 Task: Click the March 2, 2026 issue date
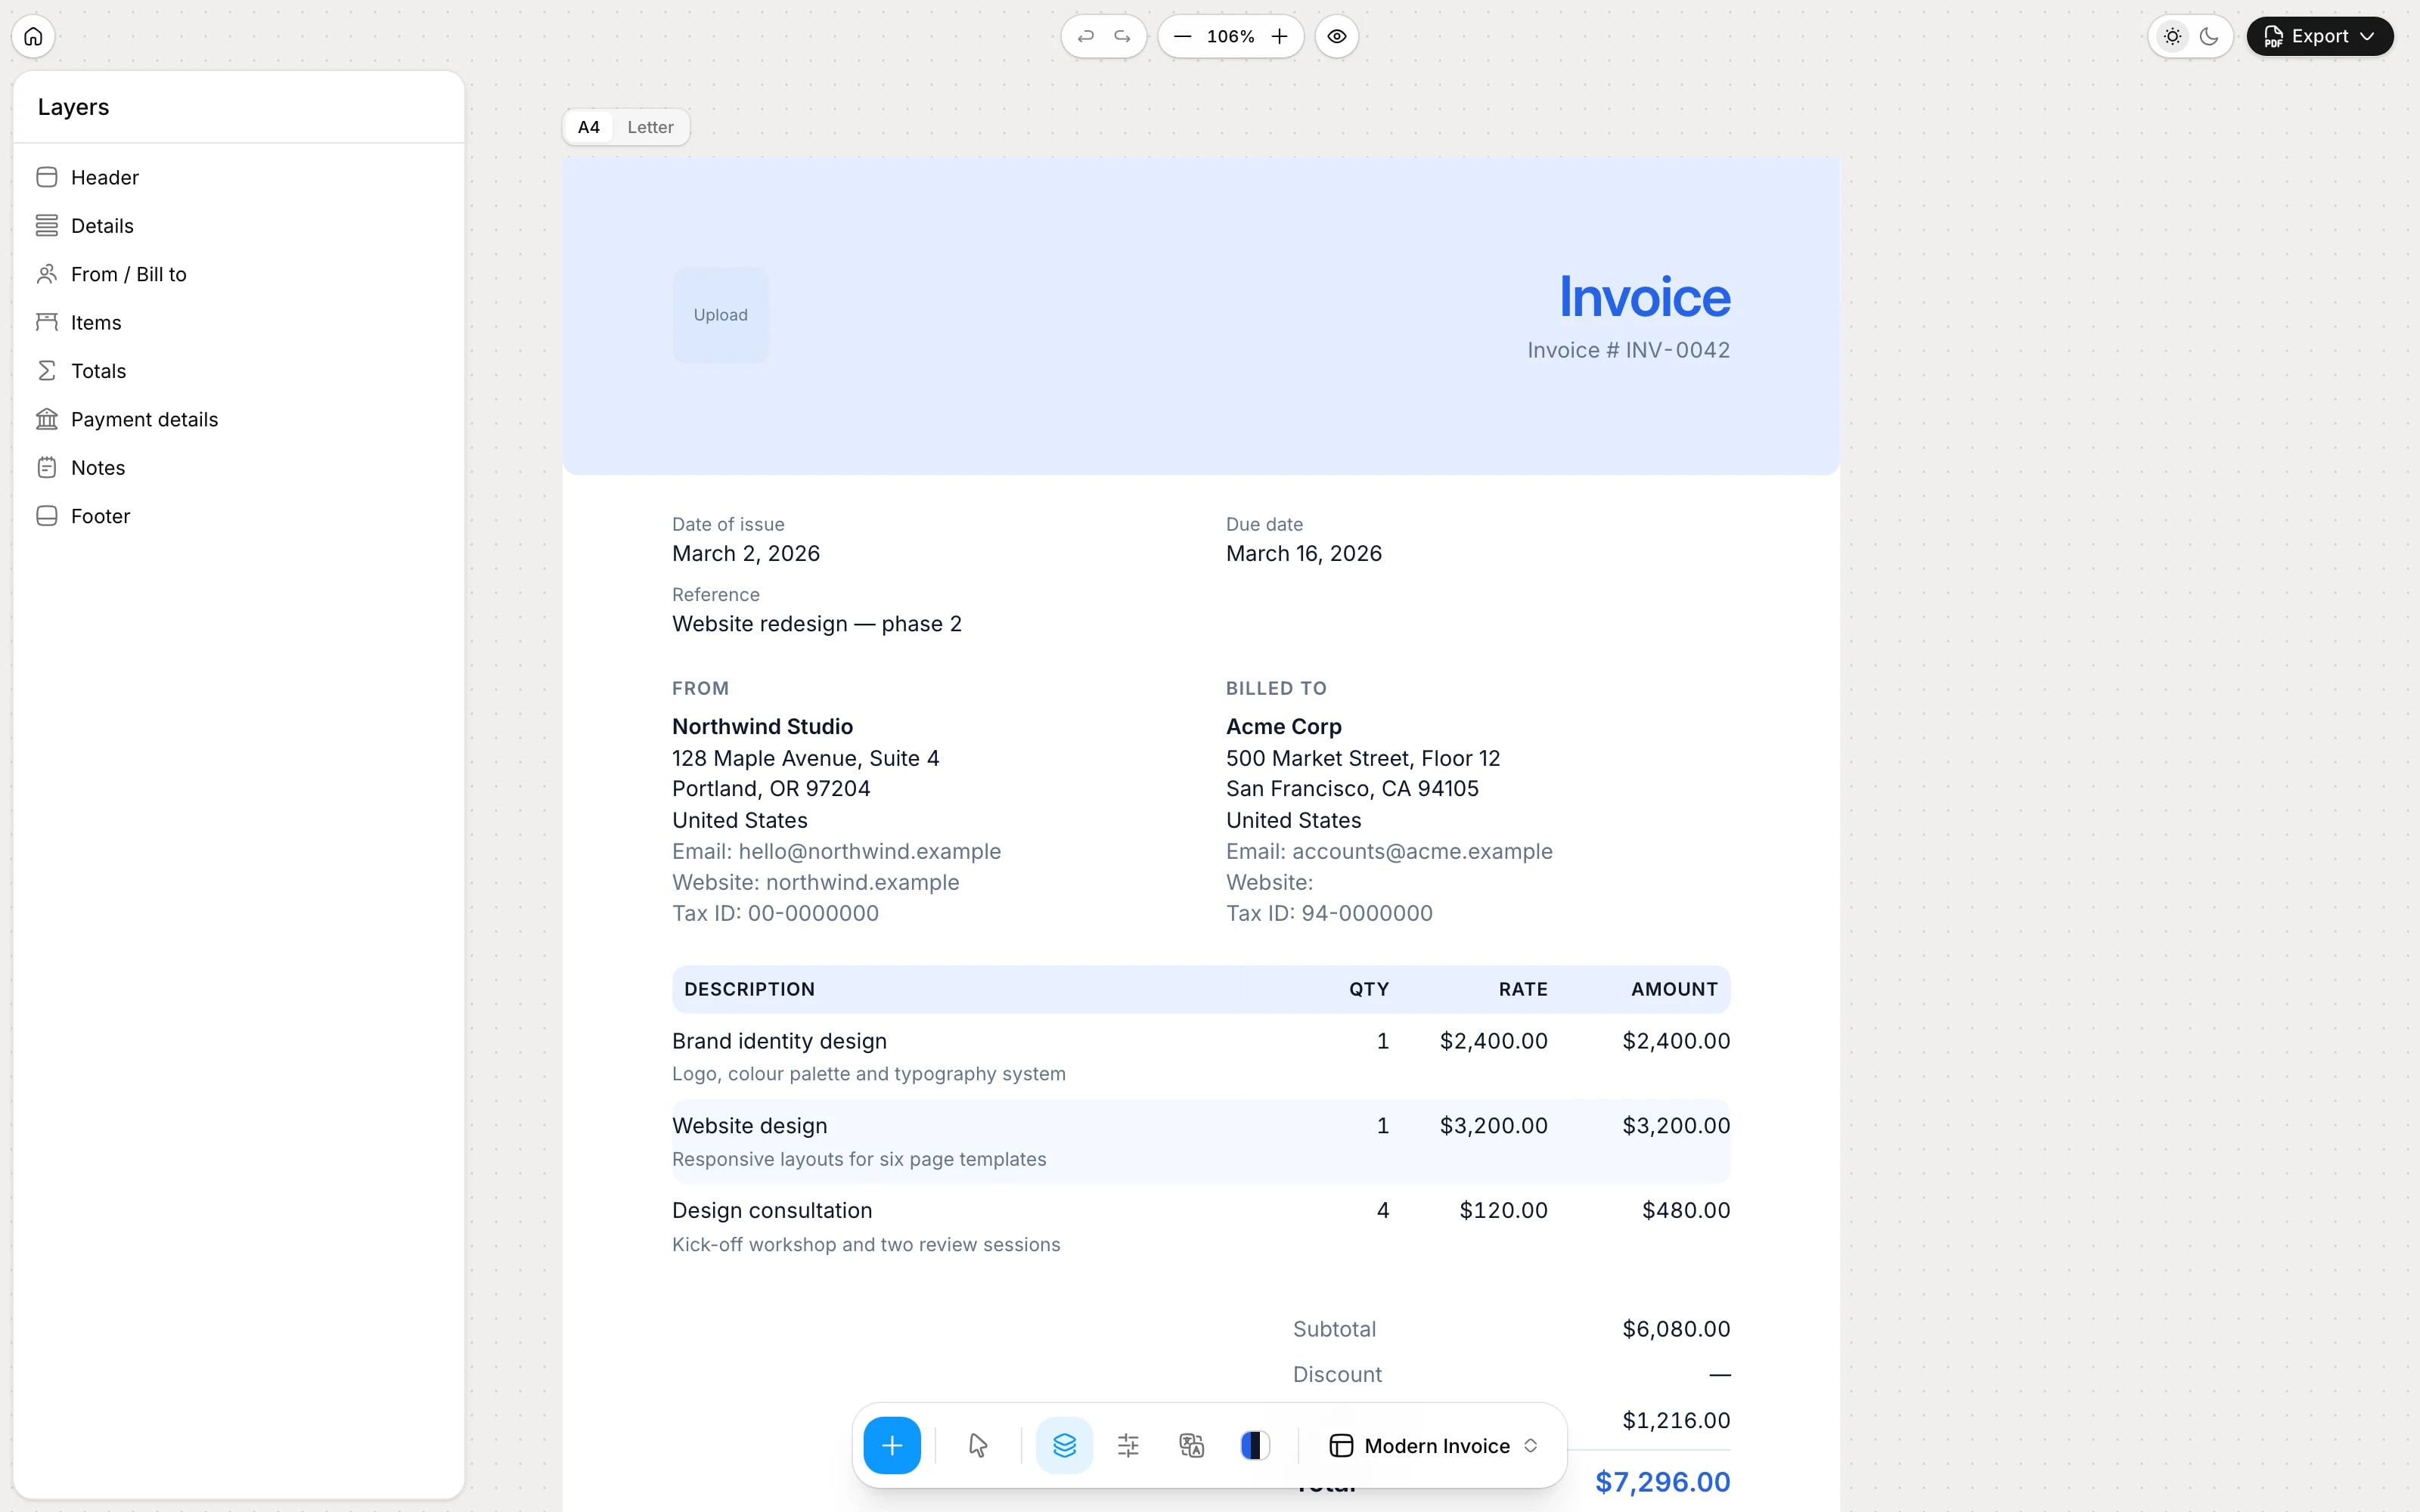[746, 554]
